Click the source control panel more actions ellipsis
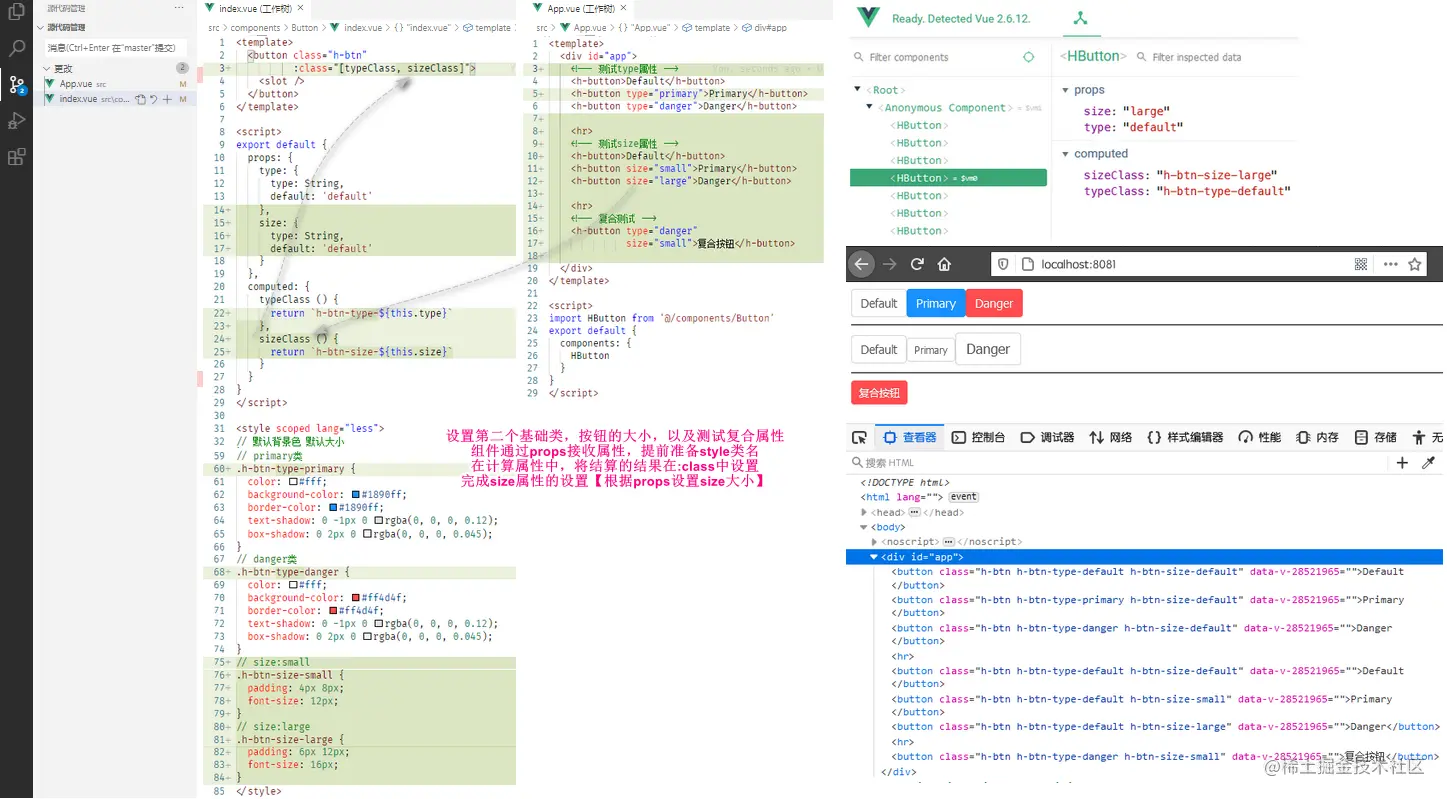The image size is (1447, 799). 179,8
